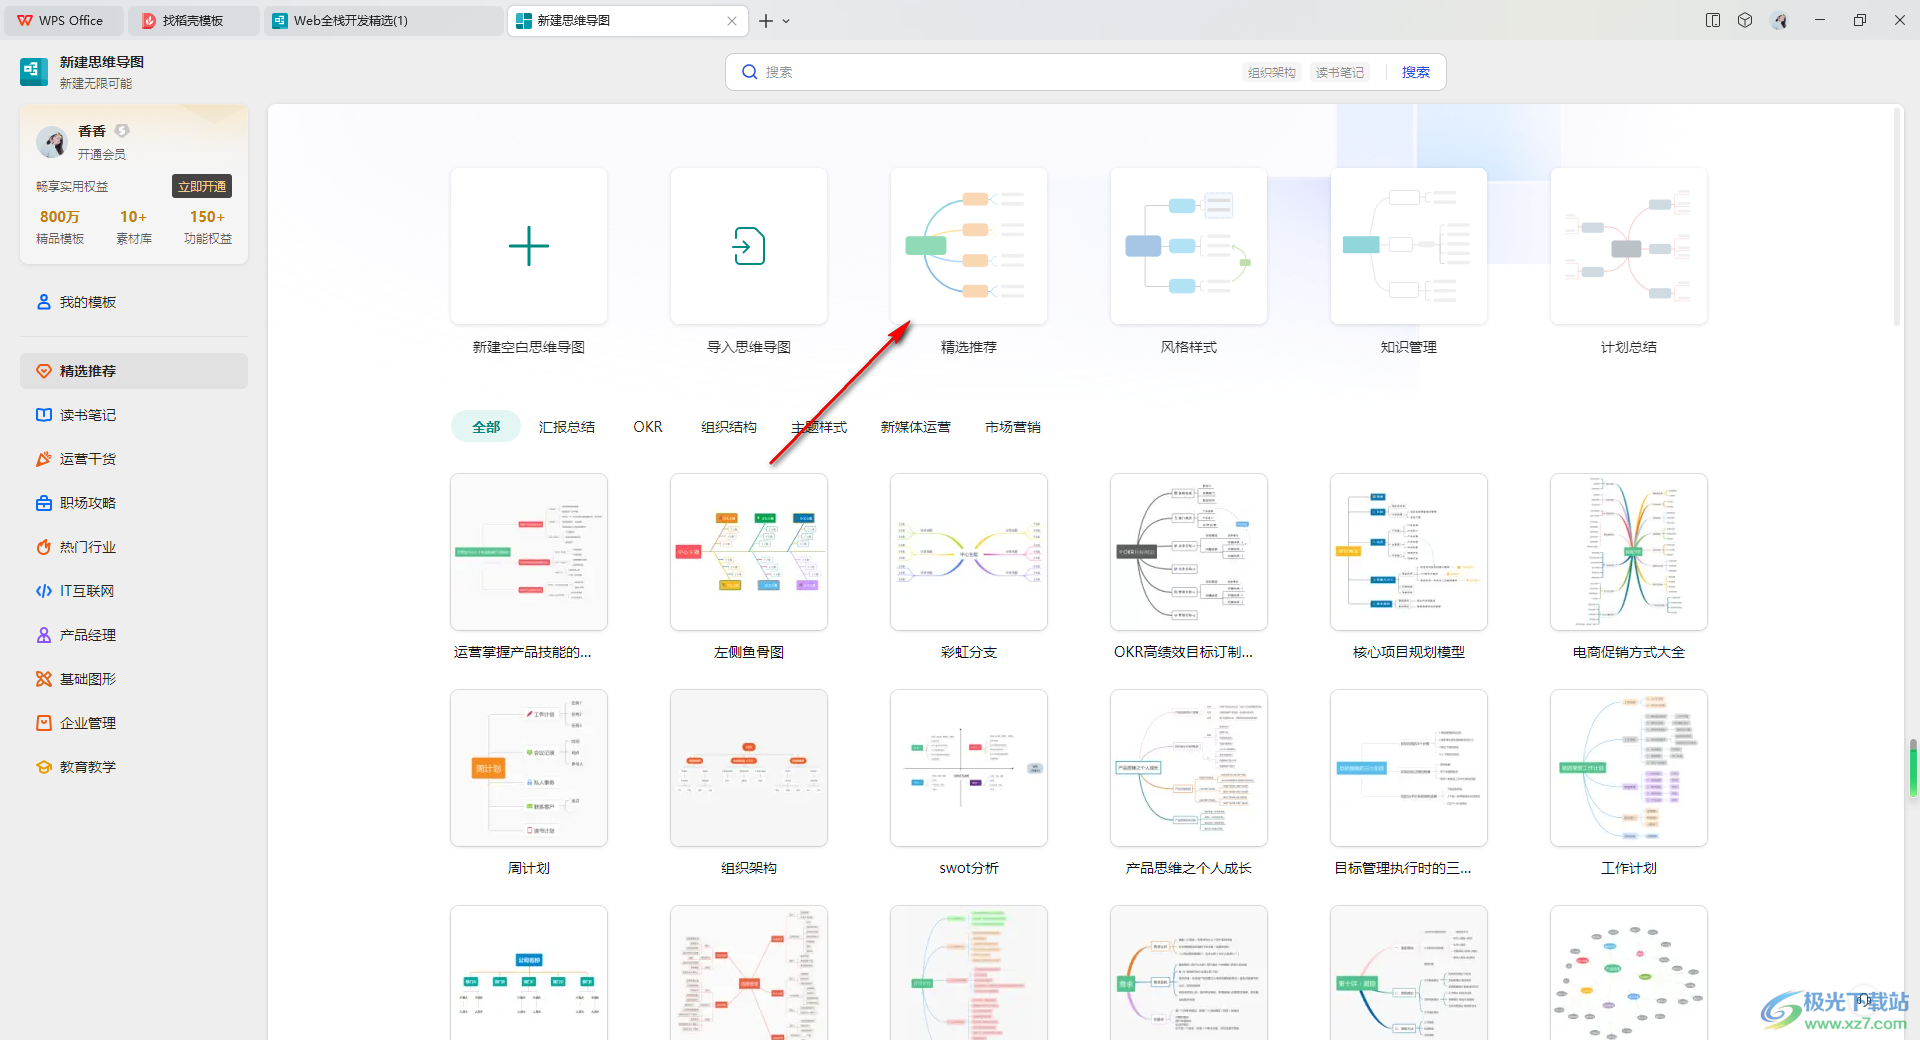Select the 新媒体运营 filter tab
This screenshot has height=1040, width=1920.
pyautogui.click(x=916, y=427)
